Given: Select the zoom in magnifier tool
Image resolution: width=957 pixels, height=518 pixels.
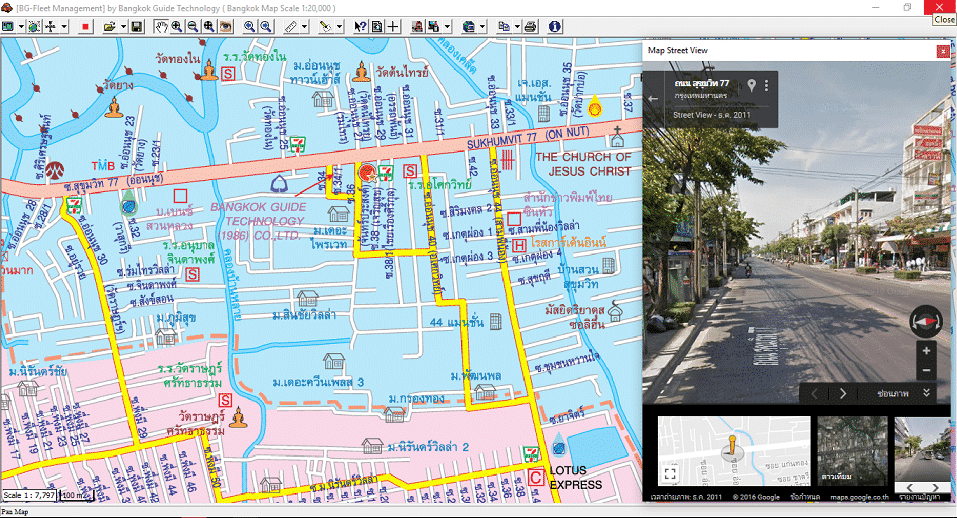Looking at the screenshot, I should [x=176, y=26].
